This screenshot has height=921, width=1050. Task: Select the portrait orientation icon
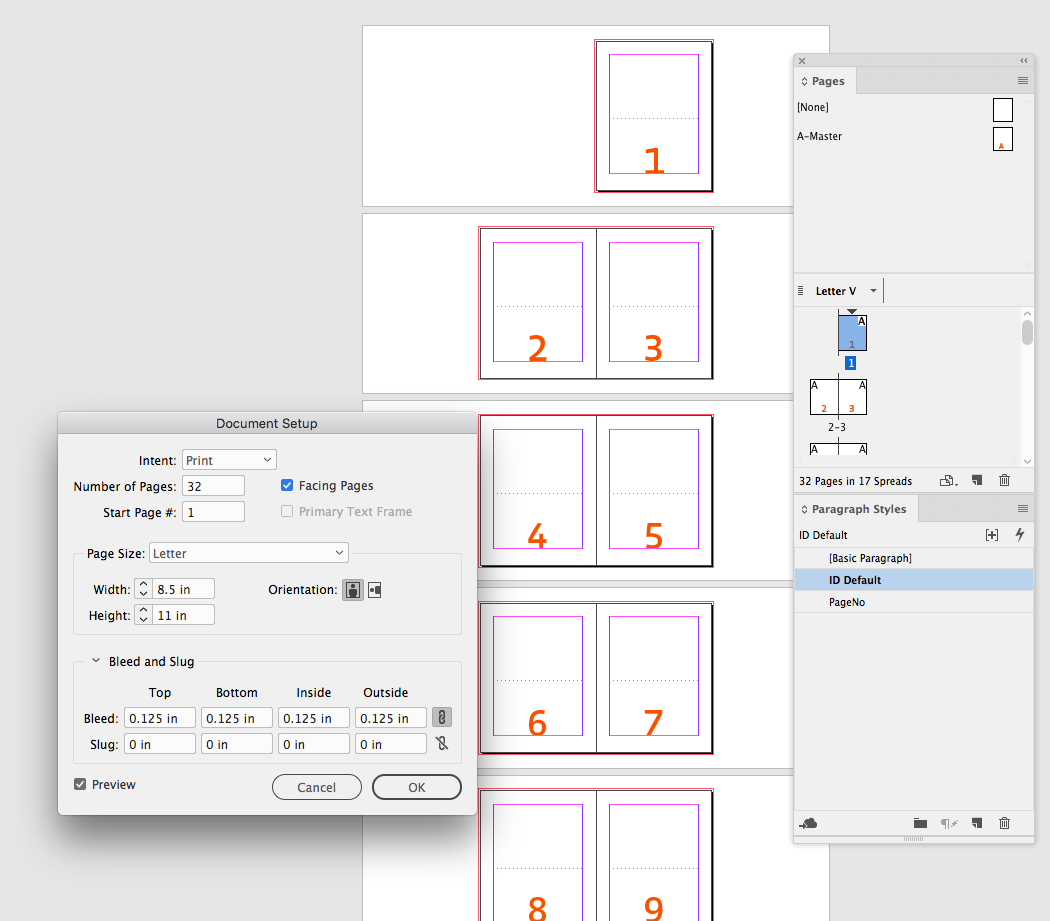352,589
